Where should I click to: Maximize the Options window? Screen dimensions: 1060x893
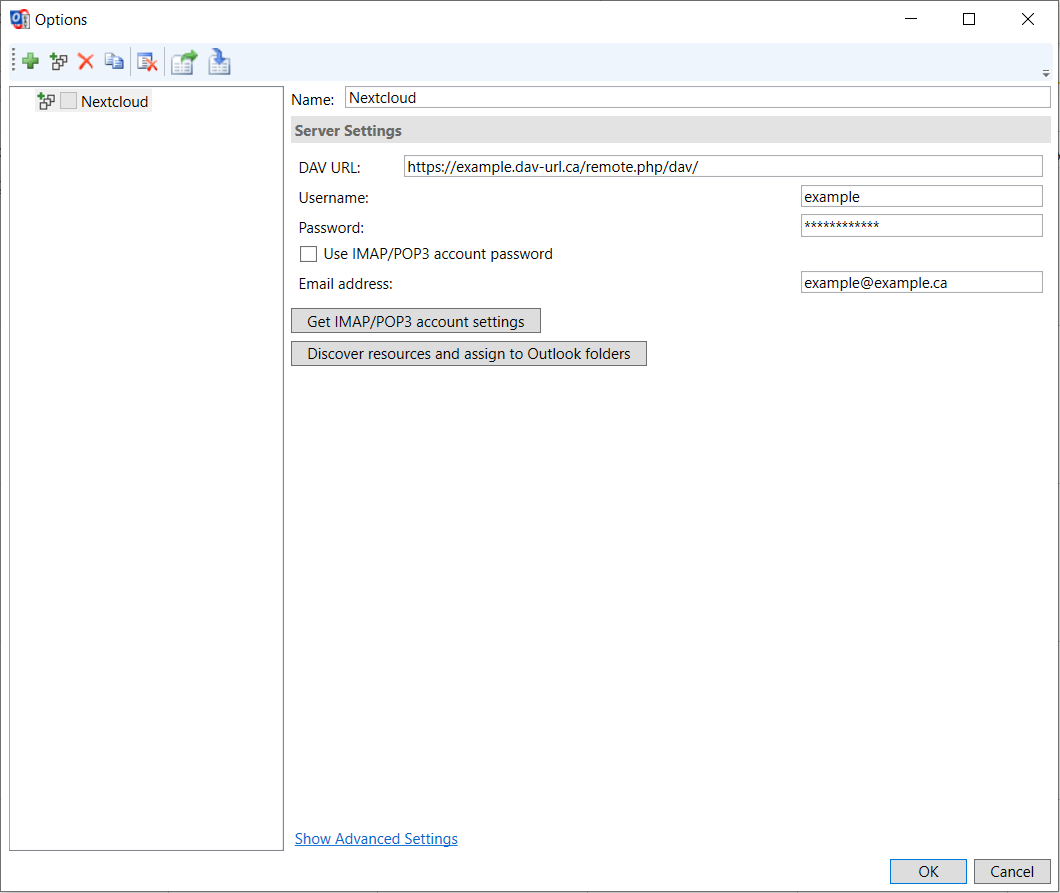click(x=969, y=19)
